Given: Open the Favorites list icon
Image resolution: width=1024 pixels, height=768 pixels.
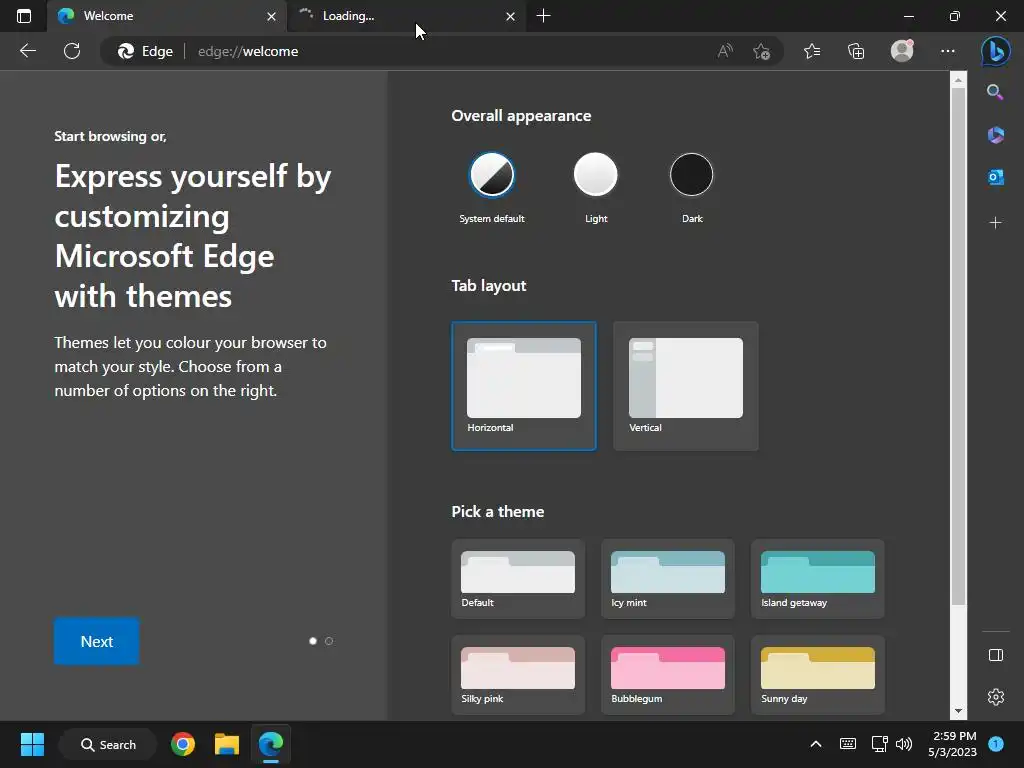Looking at the screenshot, I should 812,51.
